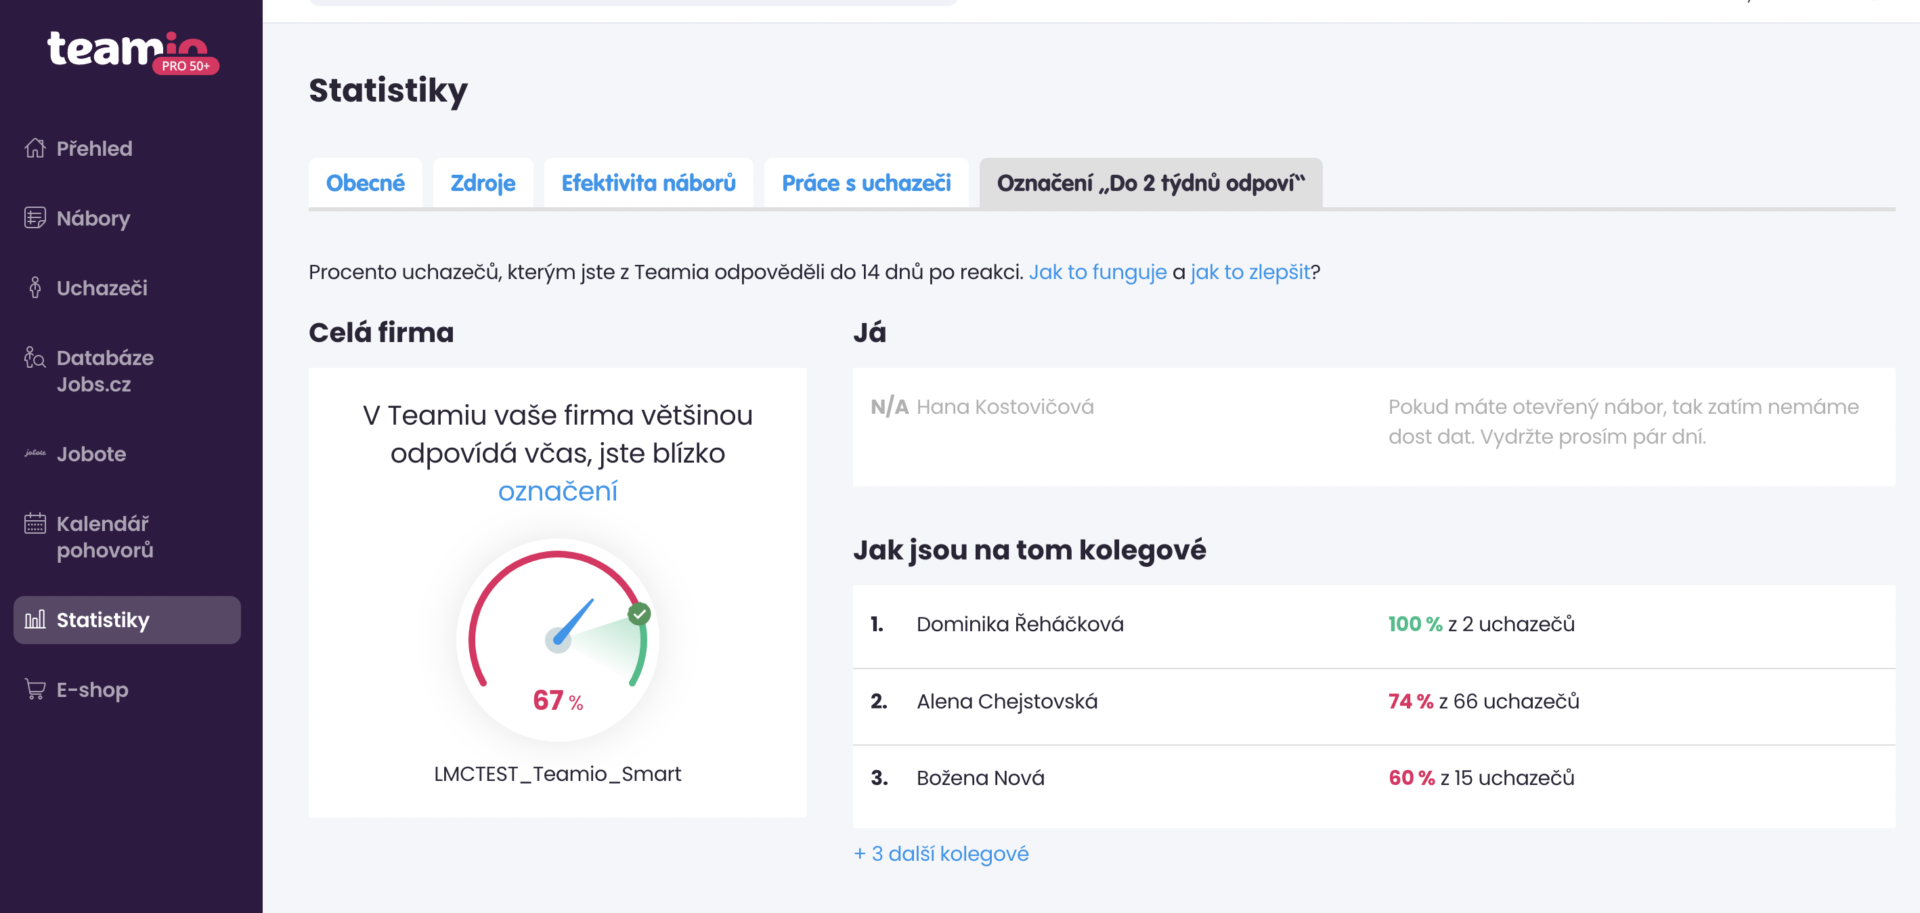
Task: Expand the + 3 další kolegové list
Action: [x=941, y=853]
